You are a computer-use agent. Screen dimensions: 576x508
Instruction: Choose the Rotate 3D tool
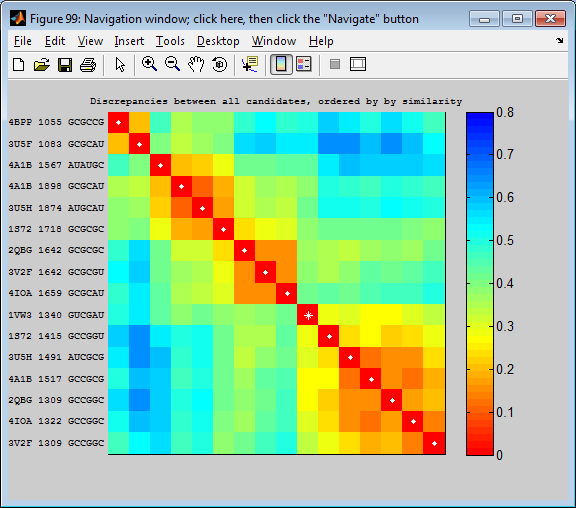[x=219, y=65]
